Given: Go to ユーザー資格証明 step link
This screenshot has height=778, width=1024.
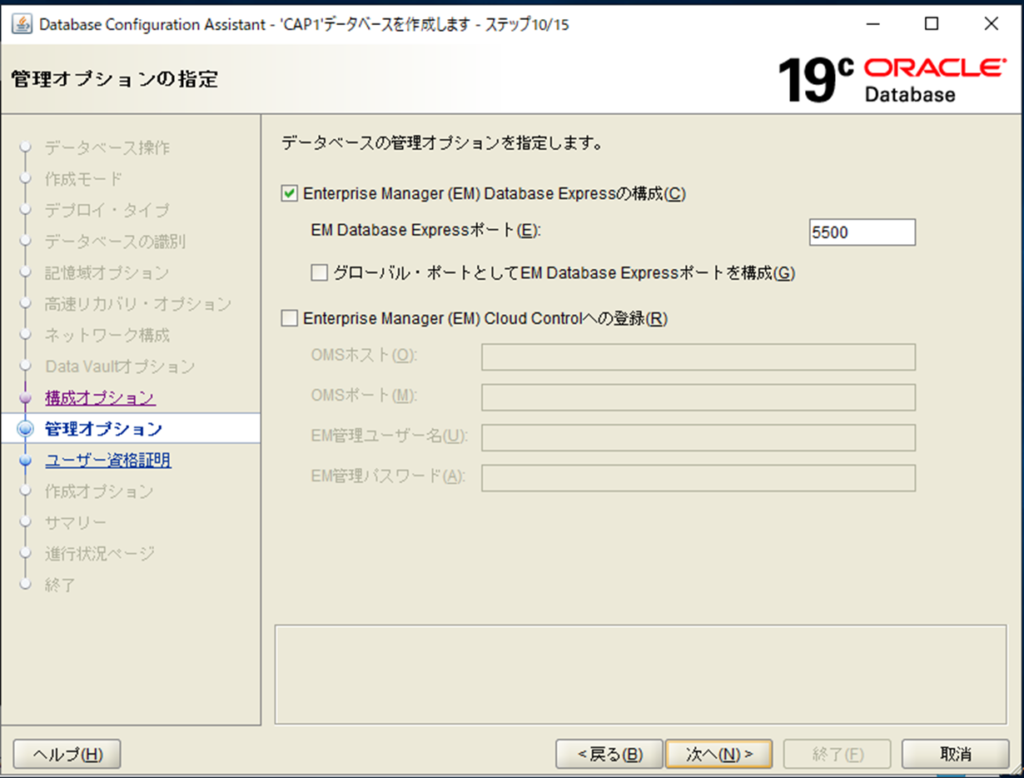Looking at the screenshot, I should point(108,461).
